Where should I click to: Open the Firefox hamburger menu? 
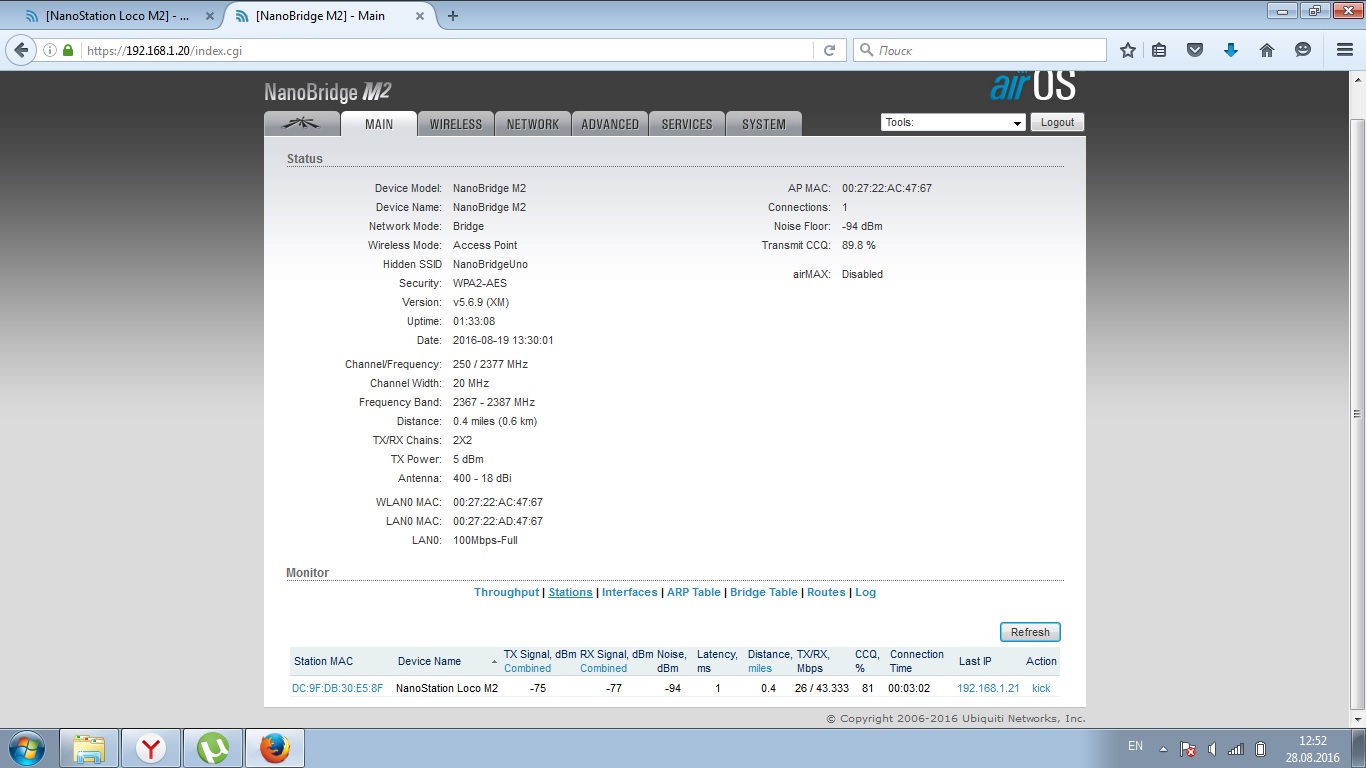click(x=1345, y=50)
